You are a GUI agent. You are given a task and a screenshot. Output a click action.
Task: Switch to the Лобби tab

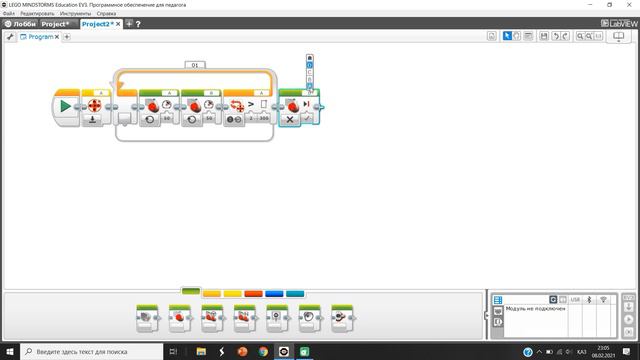[20, 24]
